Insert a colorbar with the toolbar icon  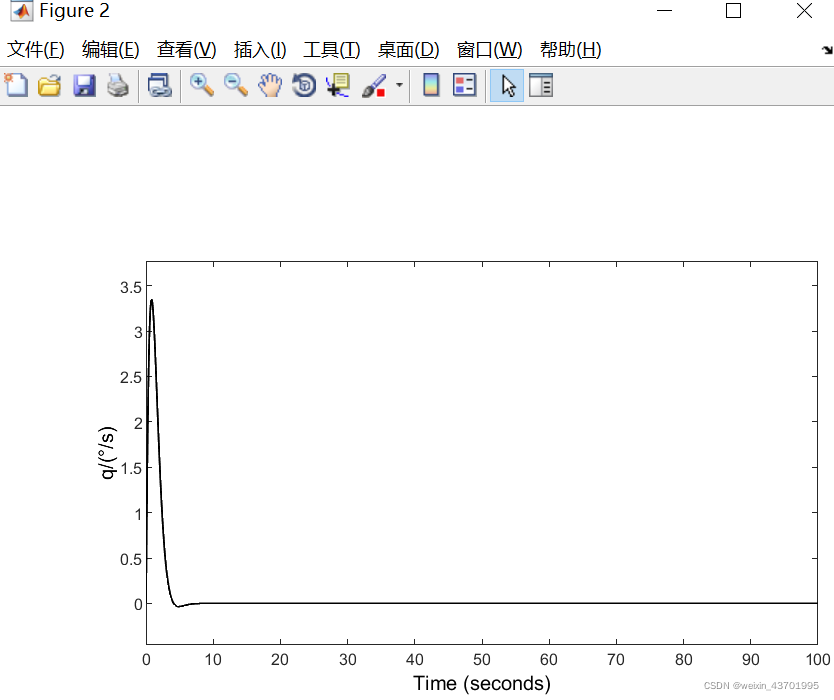(x=431, y=85)
